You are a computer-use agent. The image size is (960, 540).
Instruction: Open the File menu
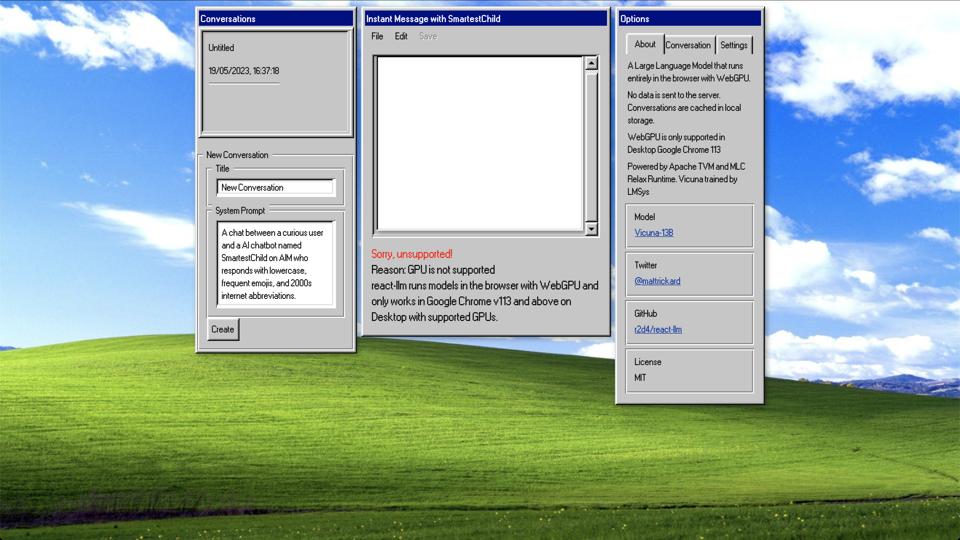(377, 37)
